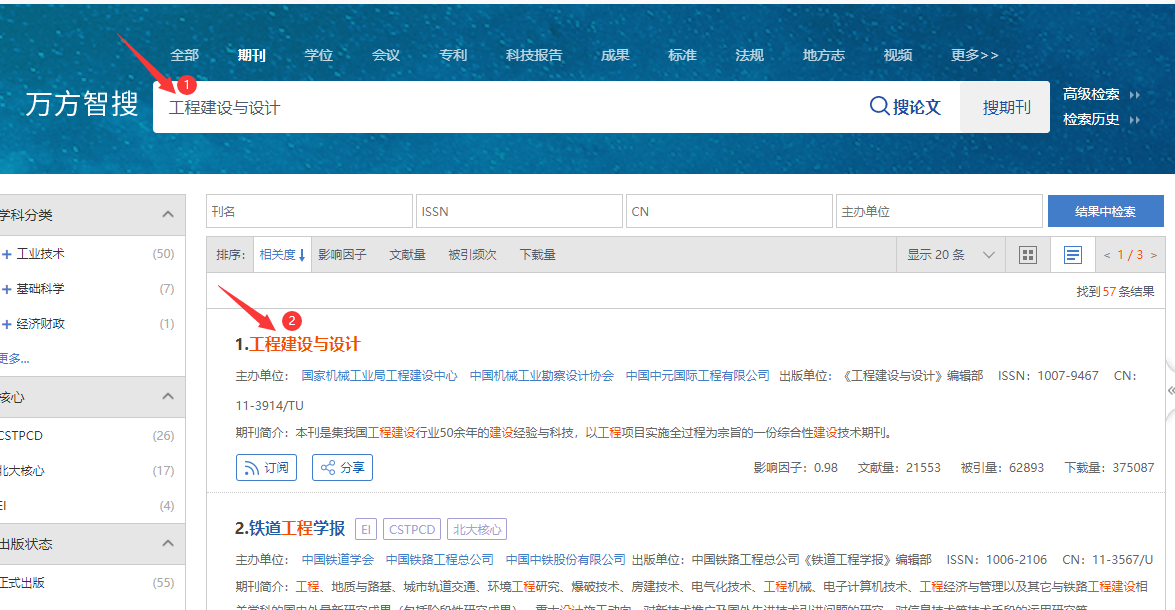
Task: Sort results by 下载量
Action: (x=537, y=255)
